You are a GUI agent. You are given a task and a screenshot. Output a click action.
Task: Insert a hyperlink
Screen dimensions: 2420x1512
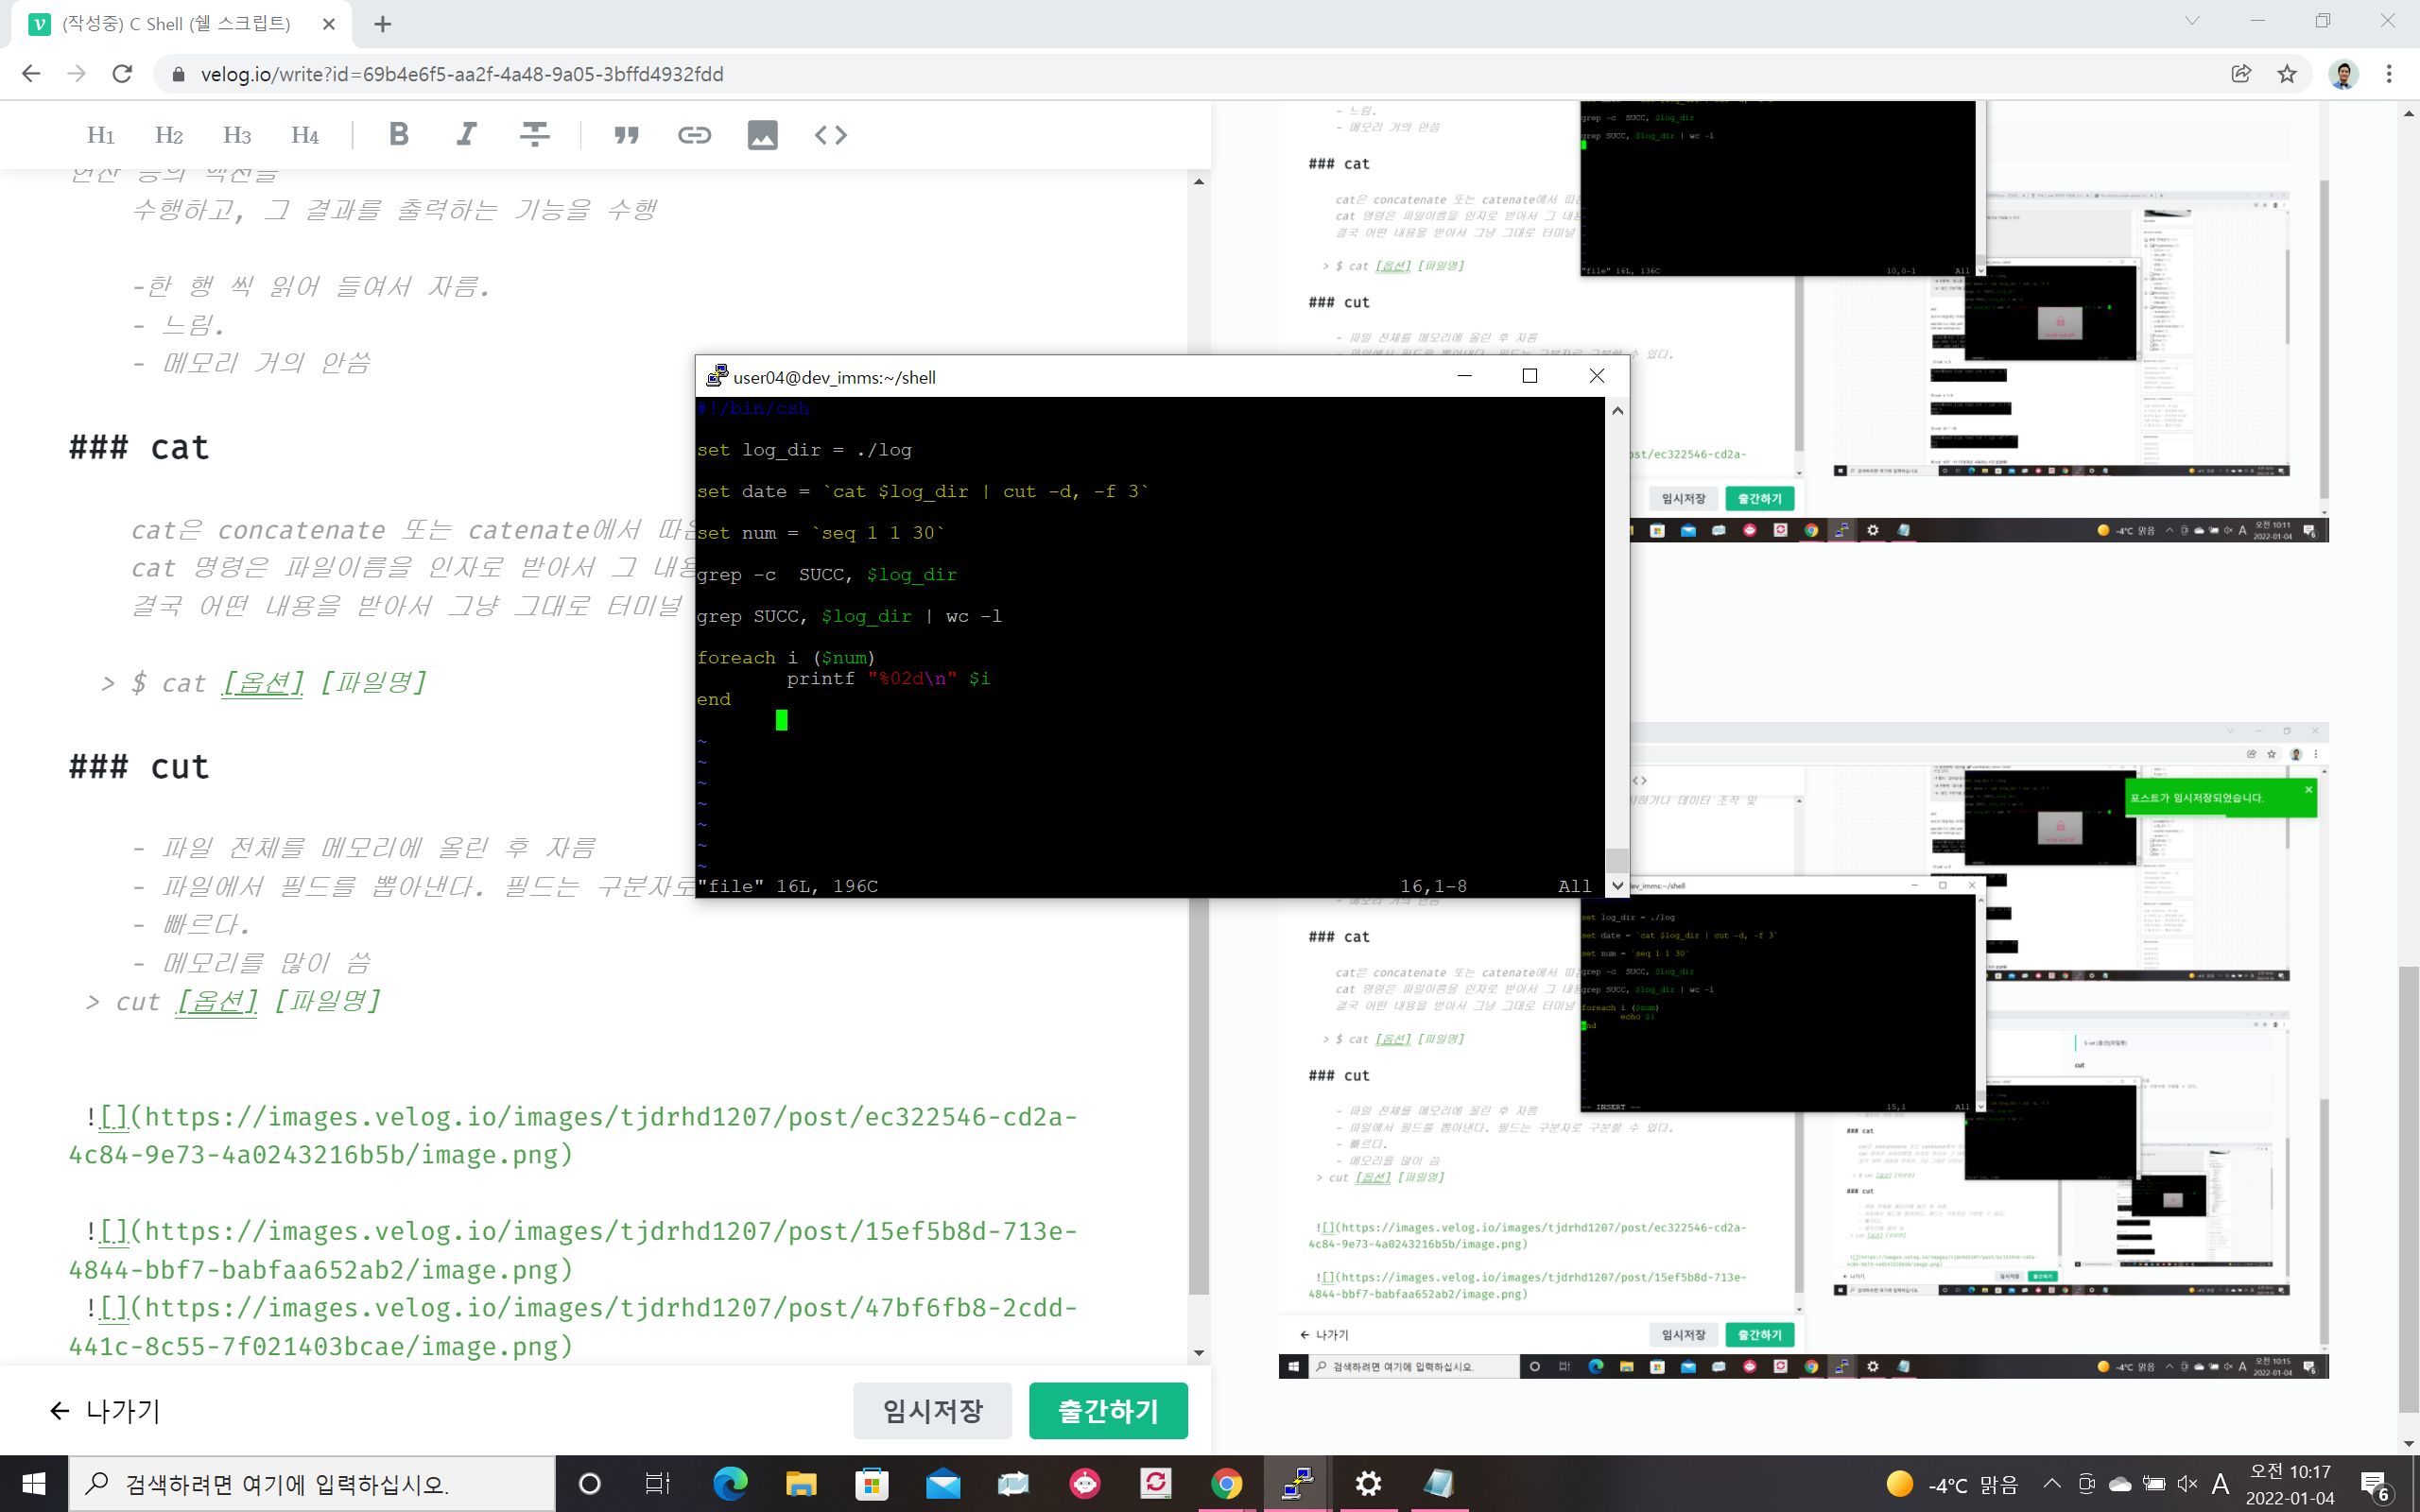click(694, 135)
